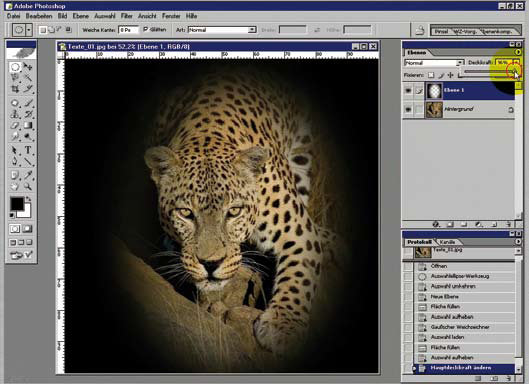Open the Filter menu
The width and height of the screenshot is (529, 384).
point(127,16)
